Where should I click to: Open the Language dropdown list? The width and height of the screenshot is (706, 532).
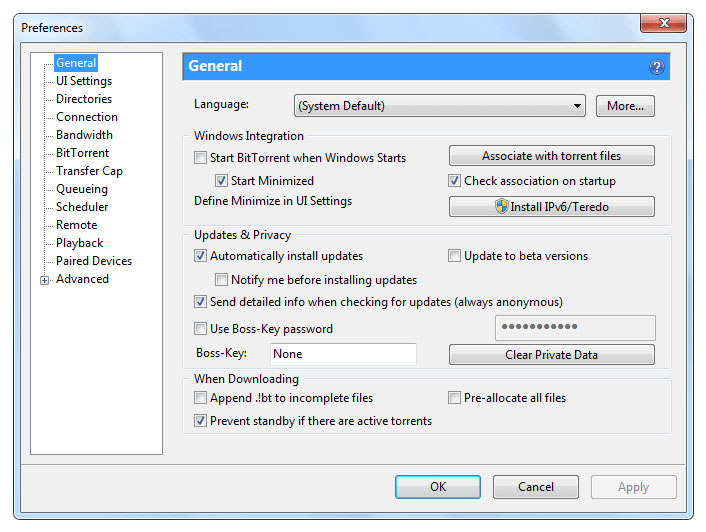point(439,106)
